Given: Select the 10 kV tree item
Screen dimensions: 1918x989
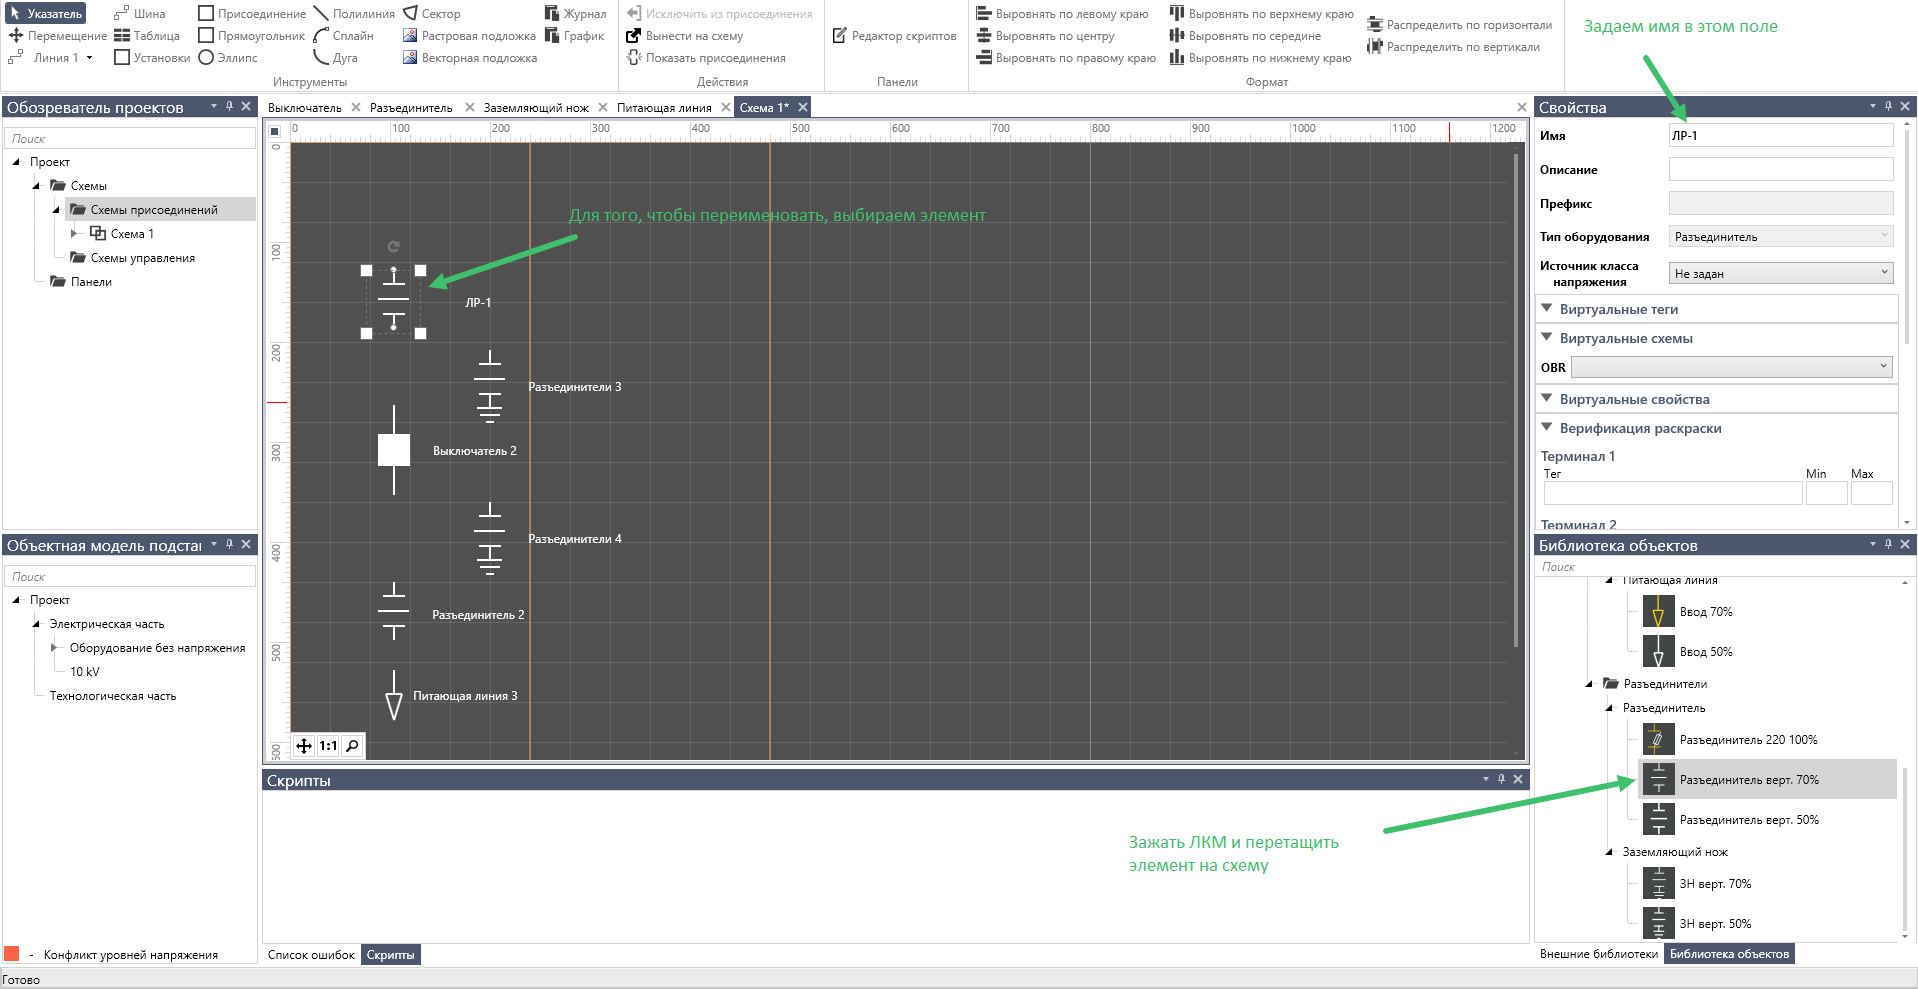Looking at the screenshot, I should pos(84,672).
